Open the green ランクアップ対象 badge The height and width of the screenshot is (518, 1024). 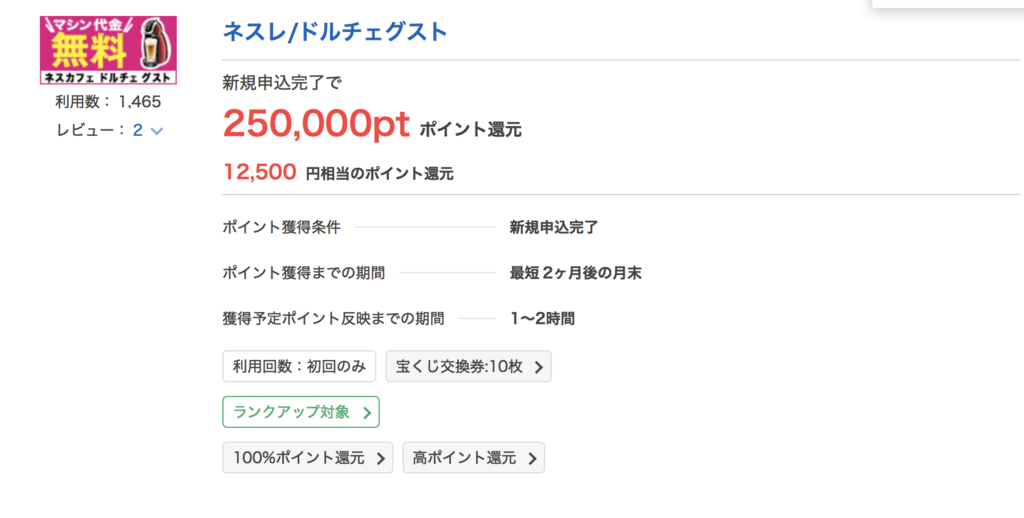click(x=301, y=412)
